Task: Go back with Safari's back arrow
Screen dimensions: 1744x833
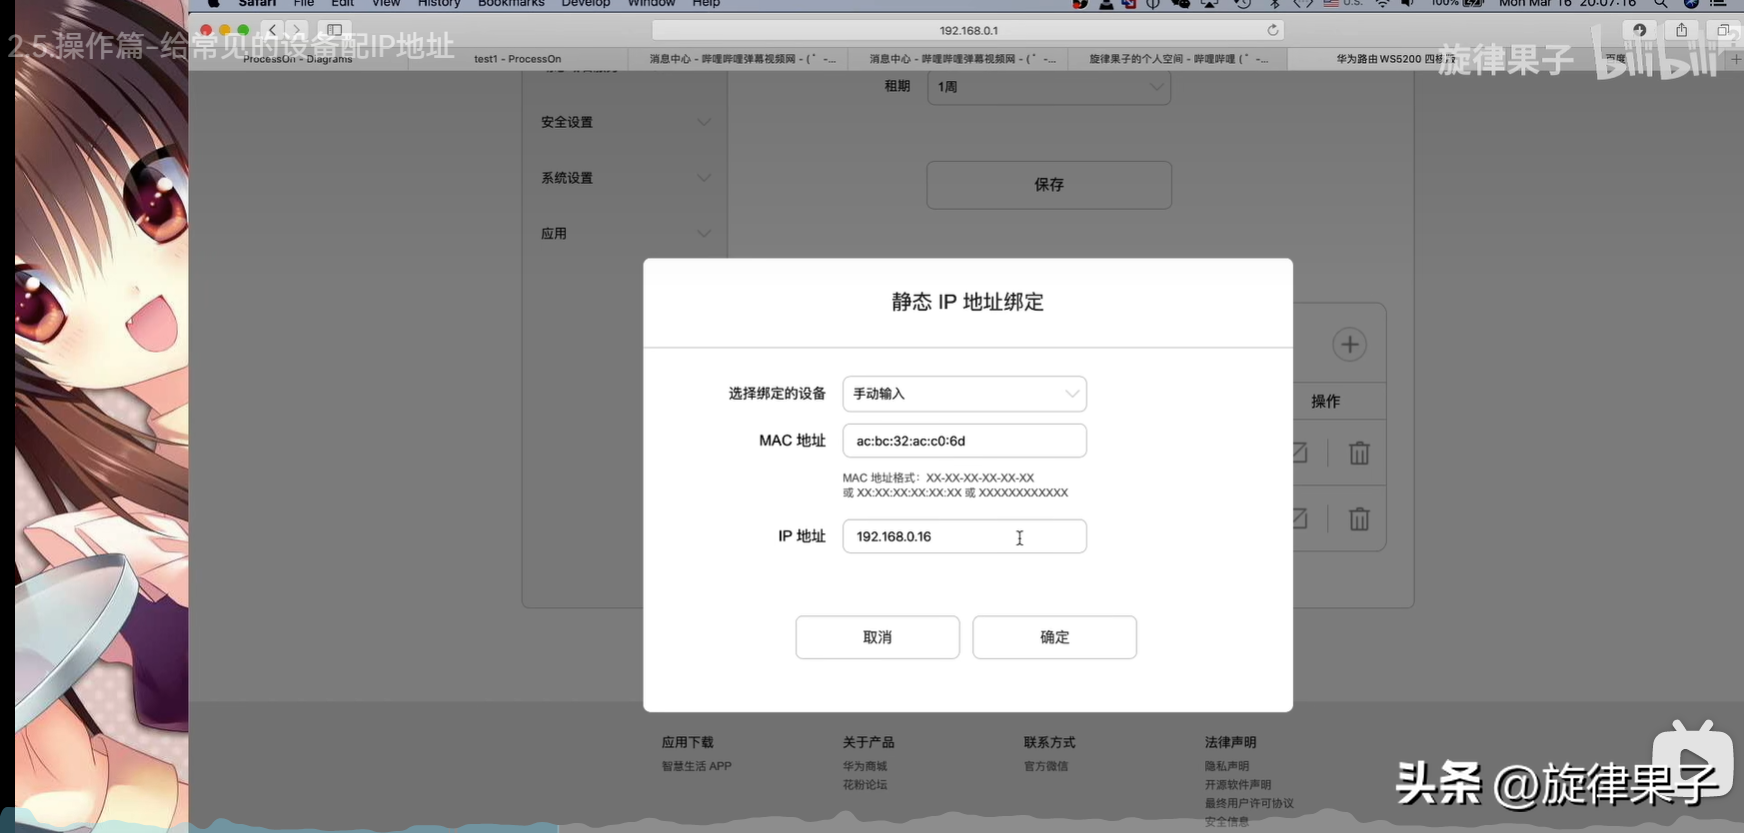Action: point(272,30)
